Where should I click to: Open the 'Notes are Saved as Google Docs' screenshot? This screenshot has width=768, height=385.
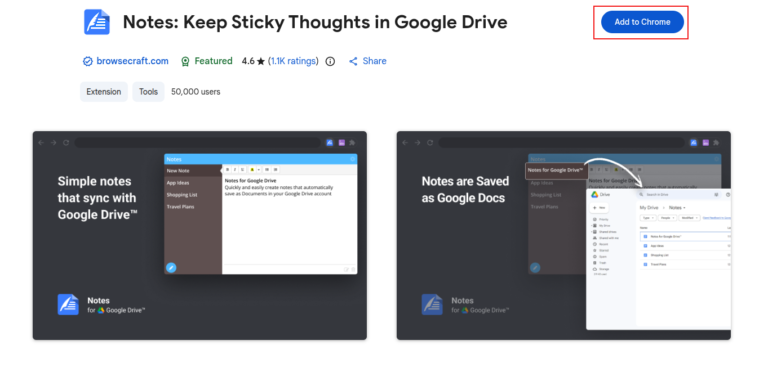[564, 235]
